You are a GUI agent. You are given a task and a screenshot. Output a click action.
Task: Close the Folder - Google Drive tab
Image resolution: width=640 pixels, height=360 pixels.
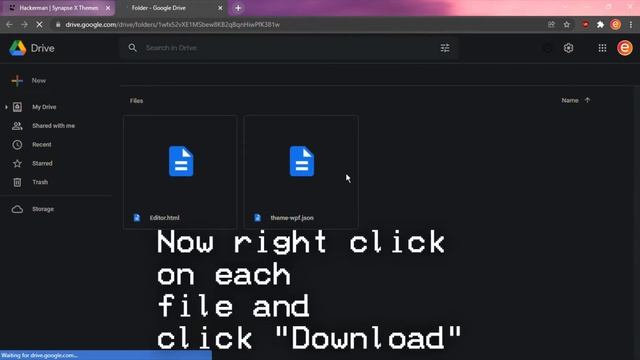[x=220, y=8]
